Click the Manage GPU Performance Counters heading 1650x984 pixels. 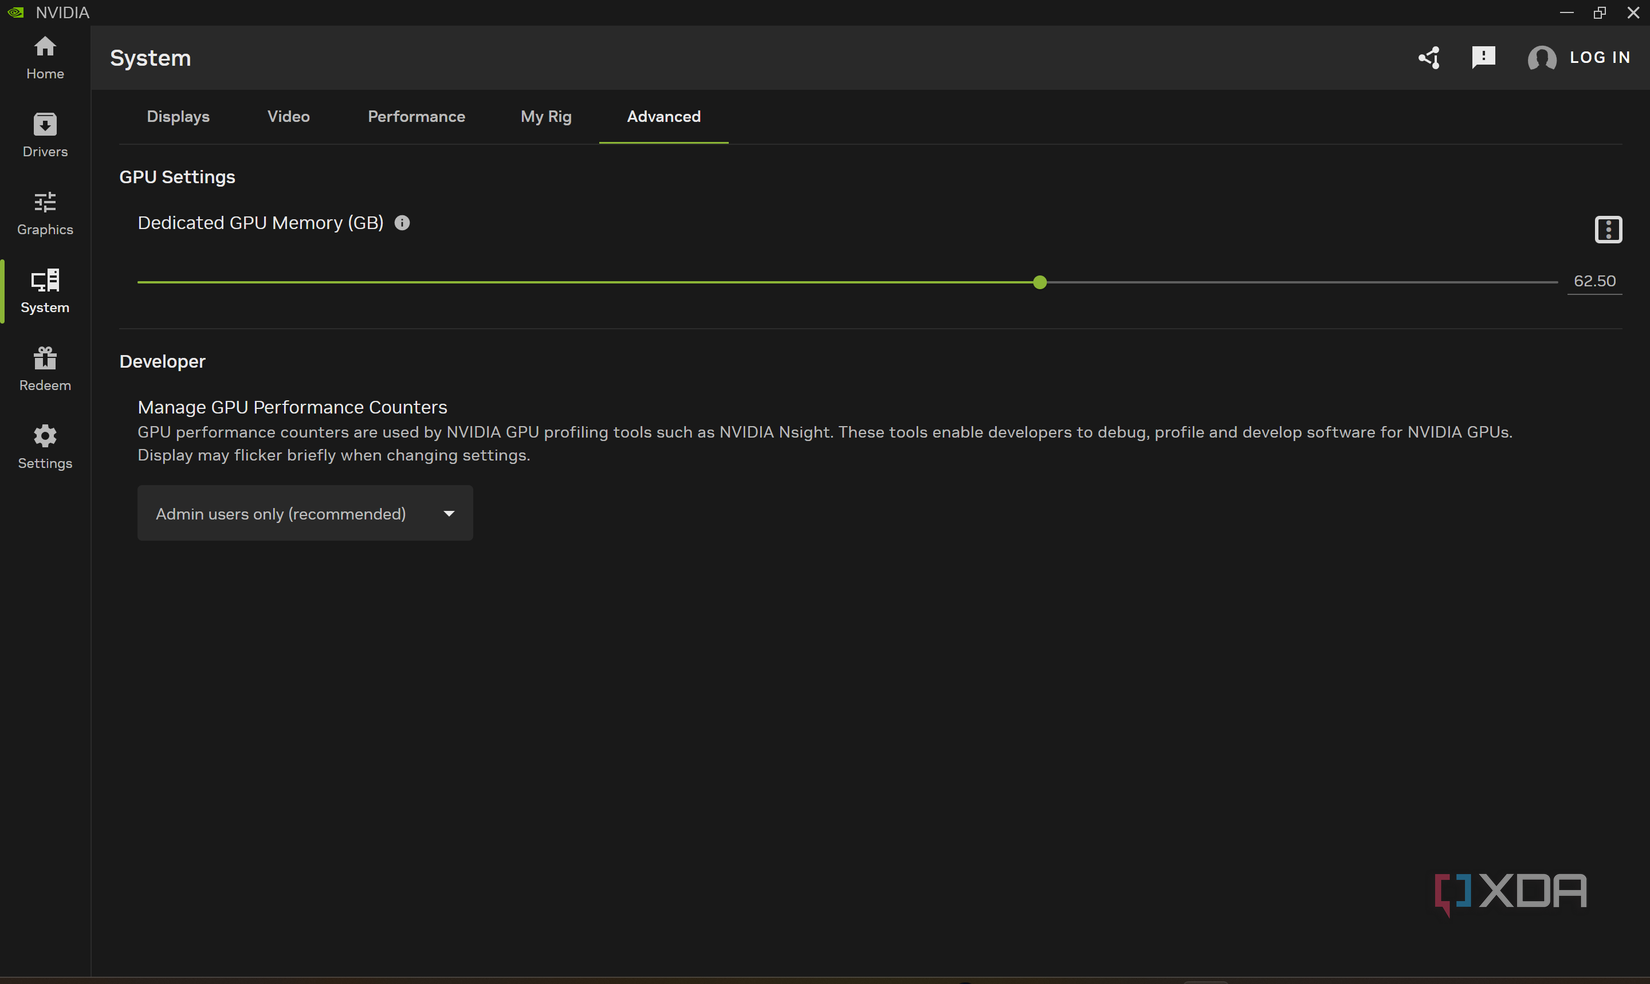tap(292, 407)
